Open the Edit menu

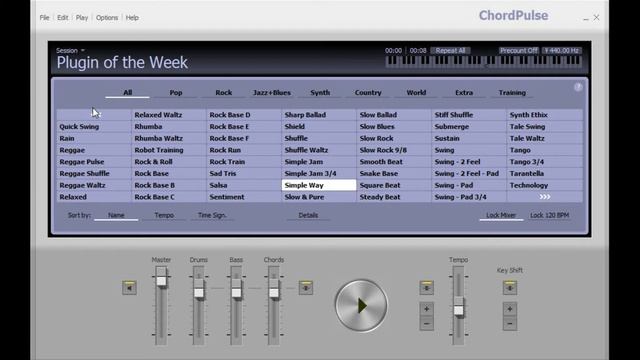(62, 18)
